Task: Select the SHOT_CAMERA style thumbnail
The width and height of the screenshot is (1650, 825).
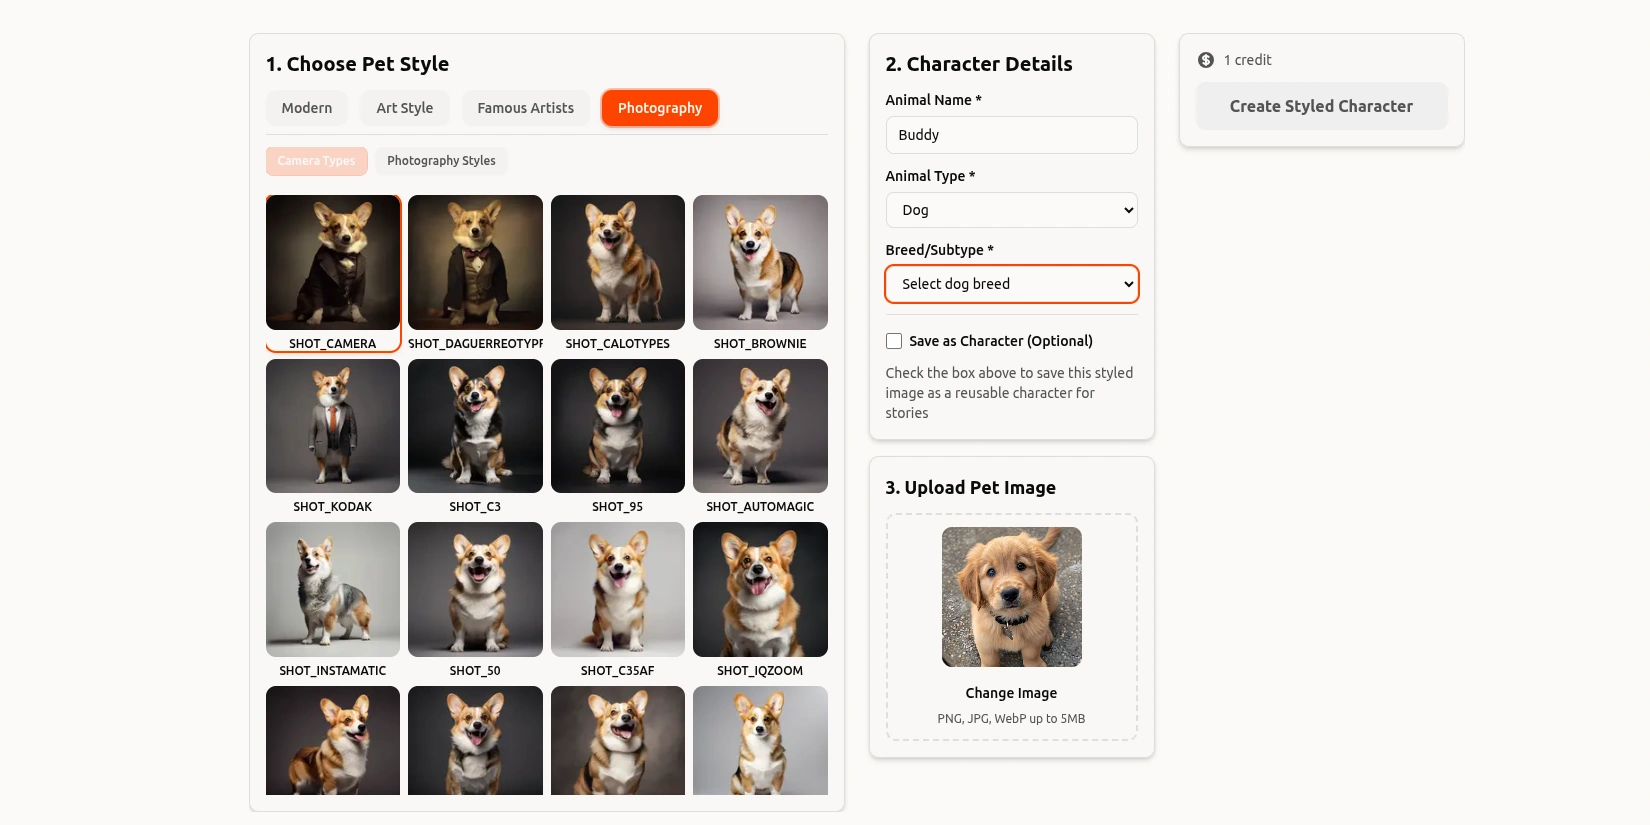Action: [333, 263]
